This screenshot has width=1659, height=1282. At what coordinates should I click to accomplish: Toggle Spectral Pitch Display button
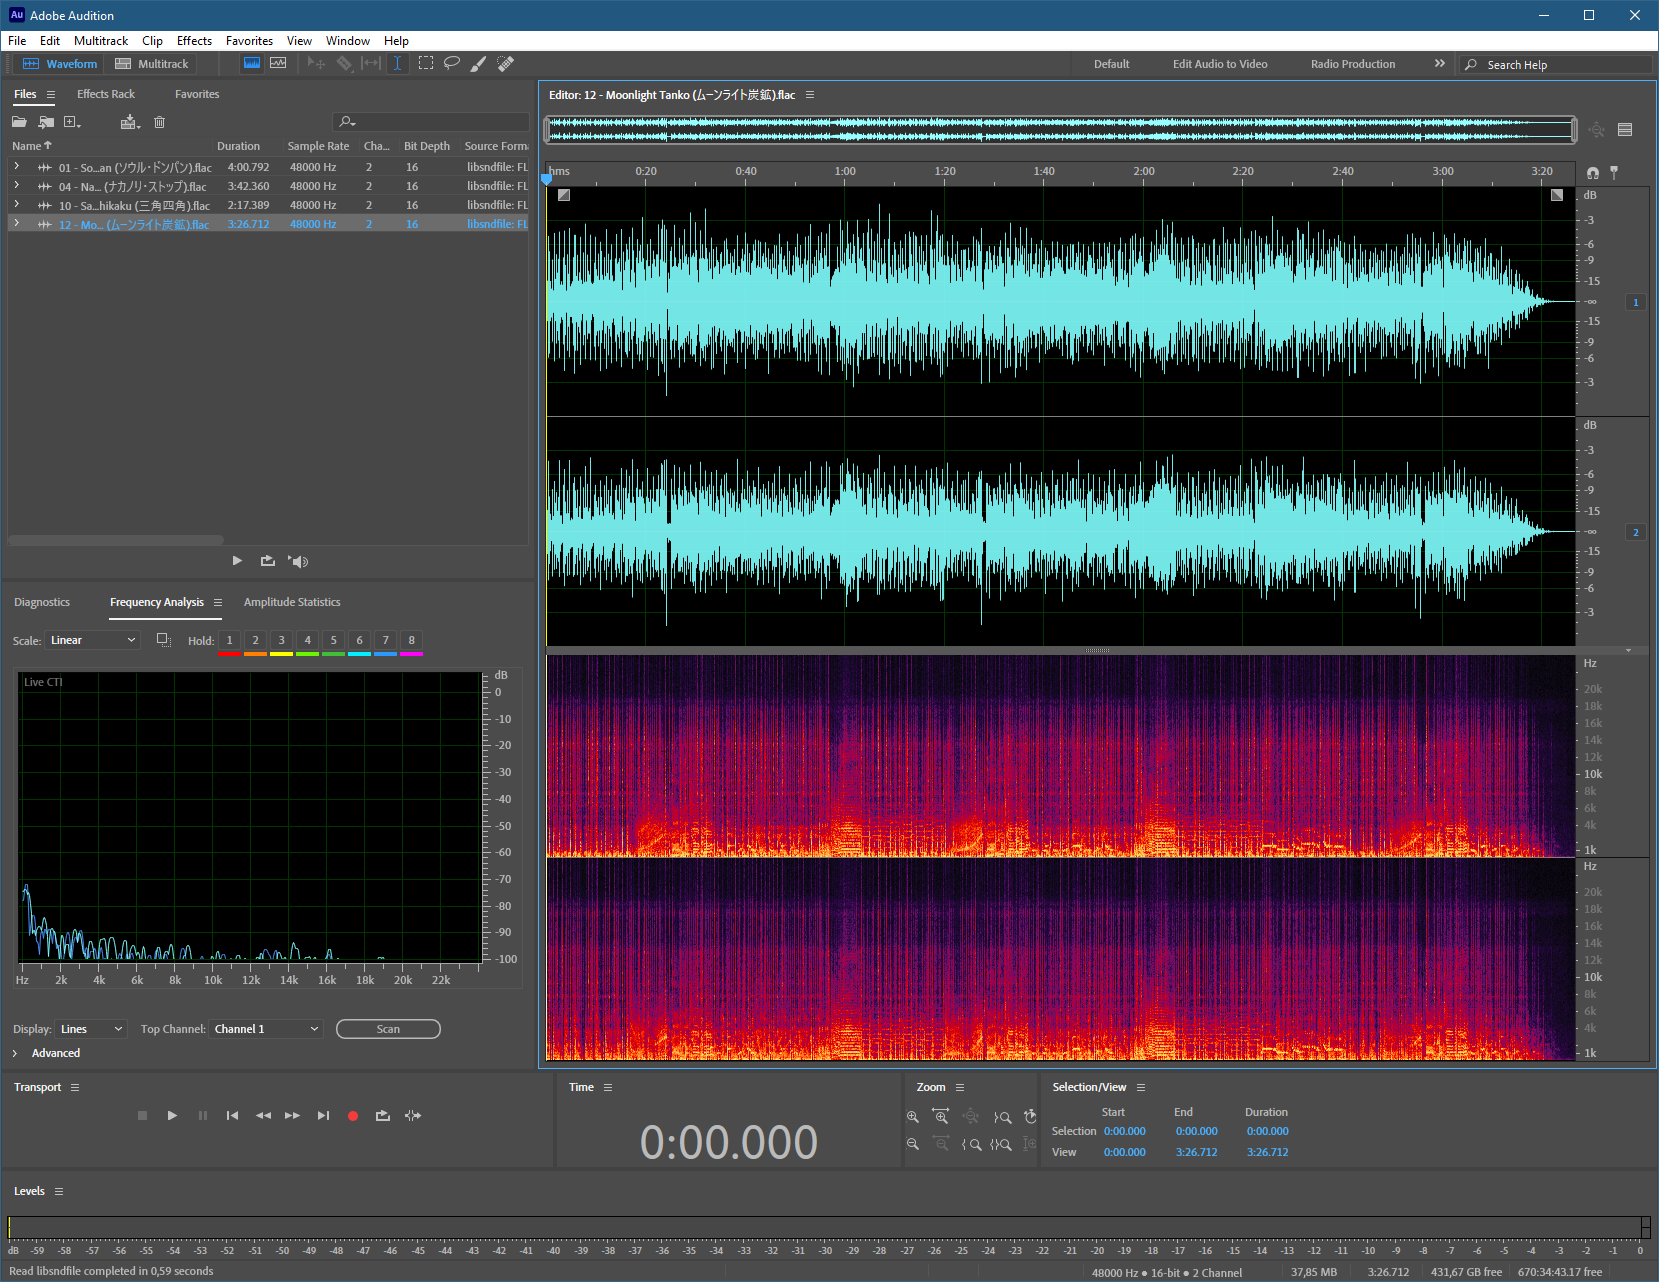278,63
